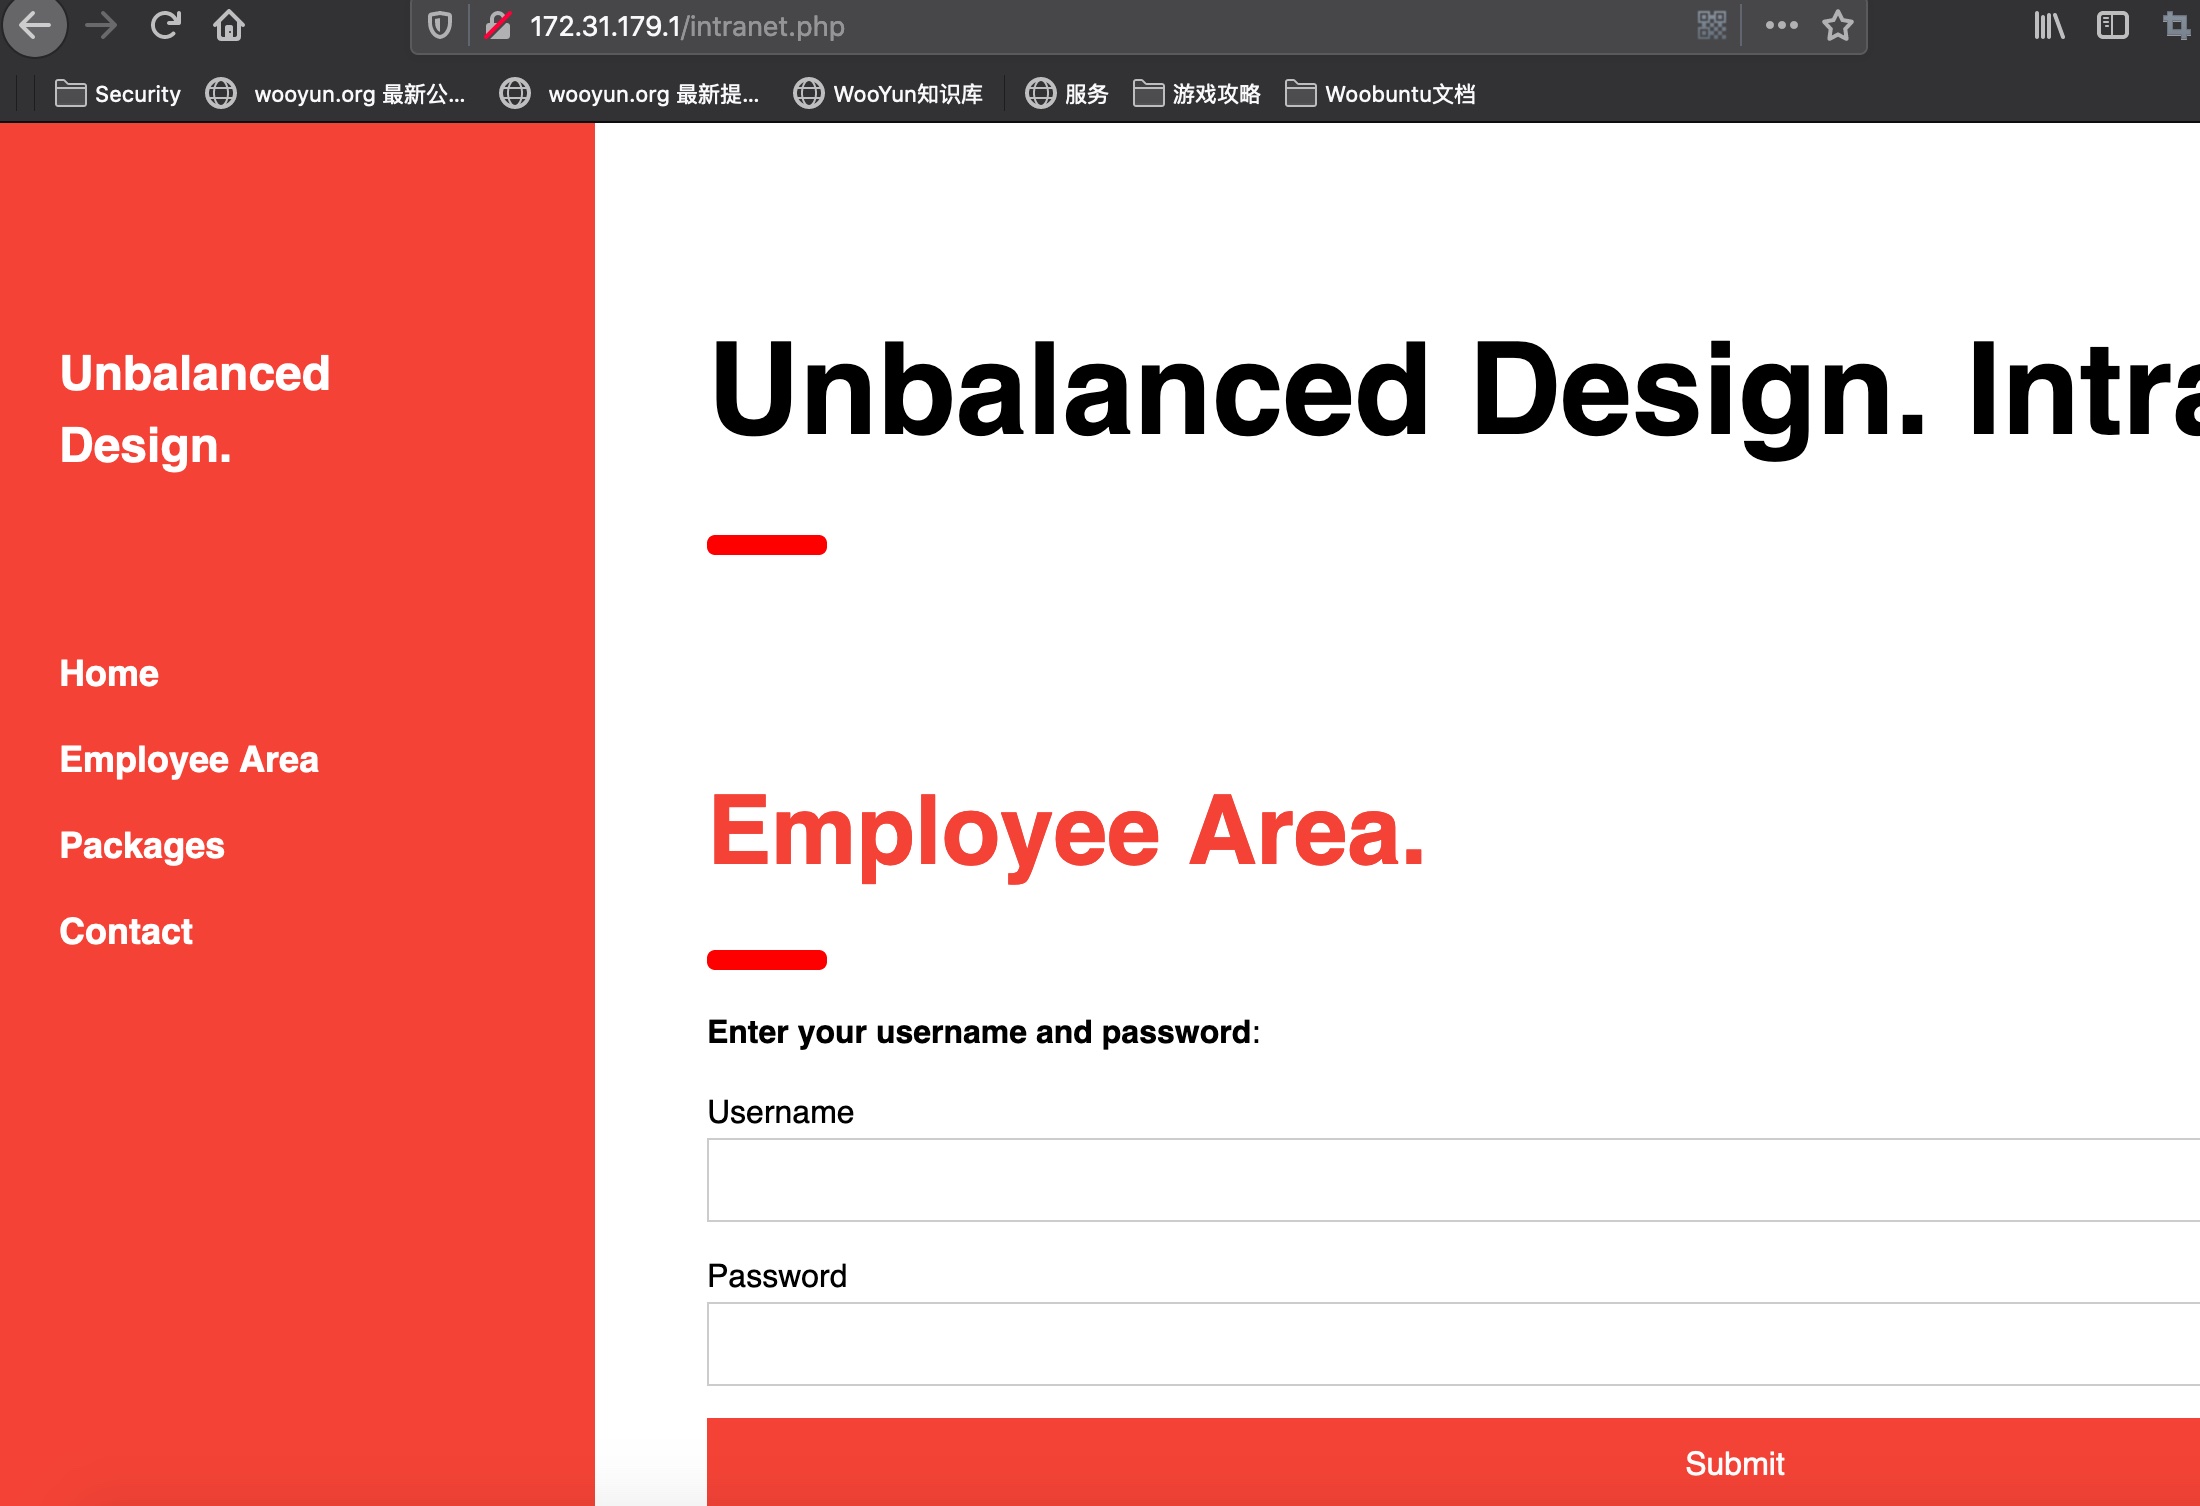Click the screenshot crop icon
The width and height of the screenshot is (2200, 1506).
point(2177,25)
